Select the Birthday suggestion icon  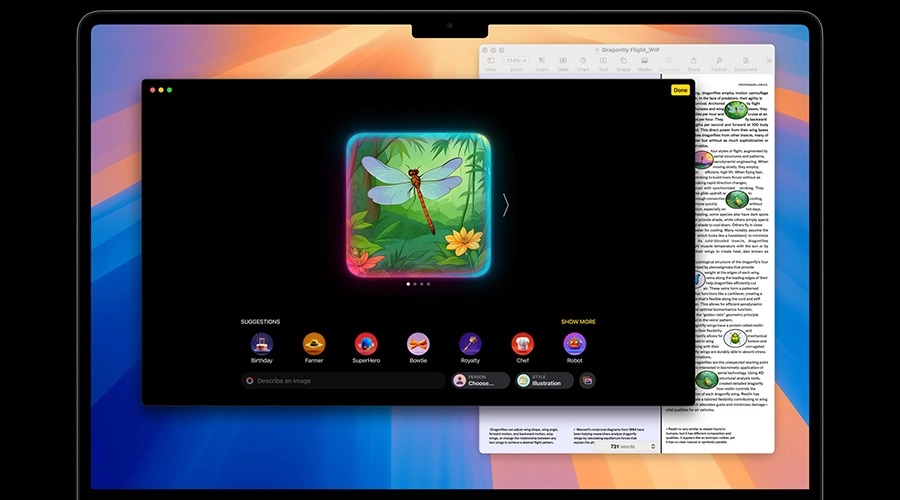click(x=261, y=344)
